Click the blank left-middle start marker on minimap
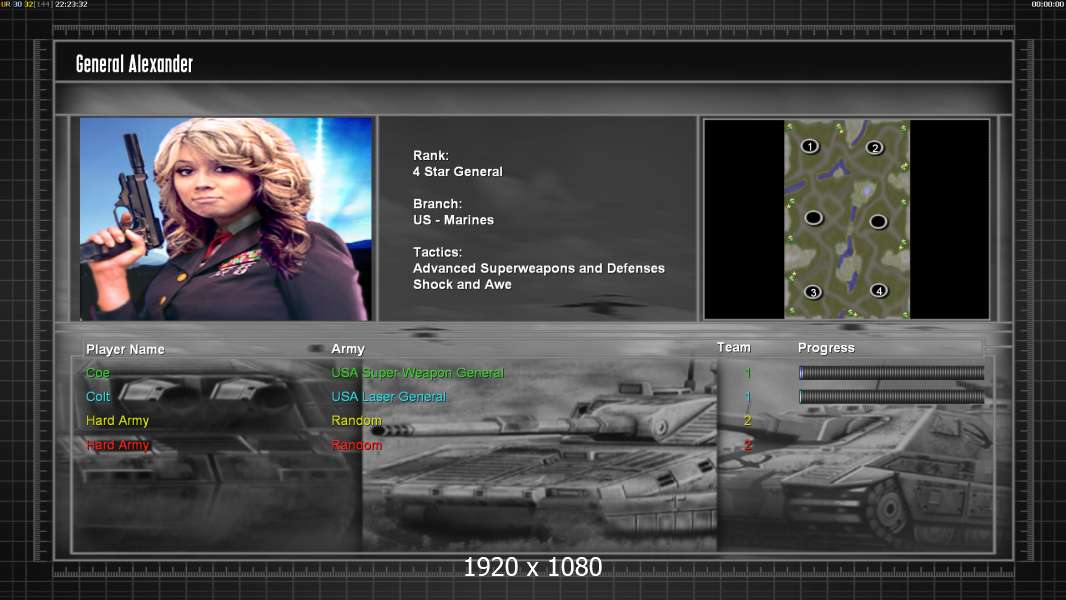 [813, 217]
